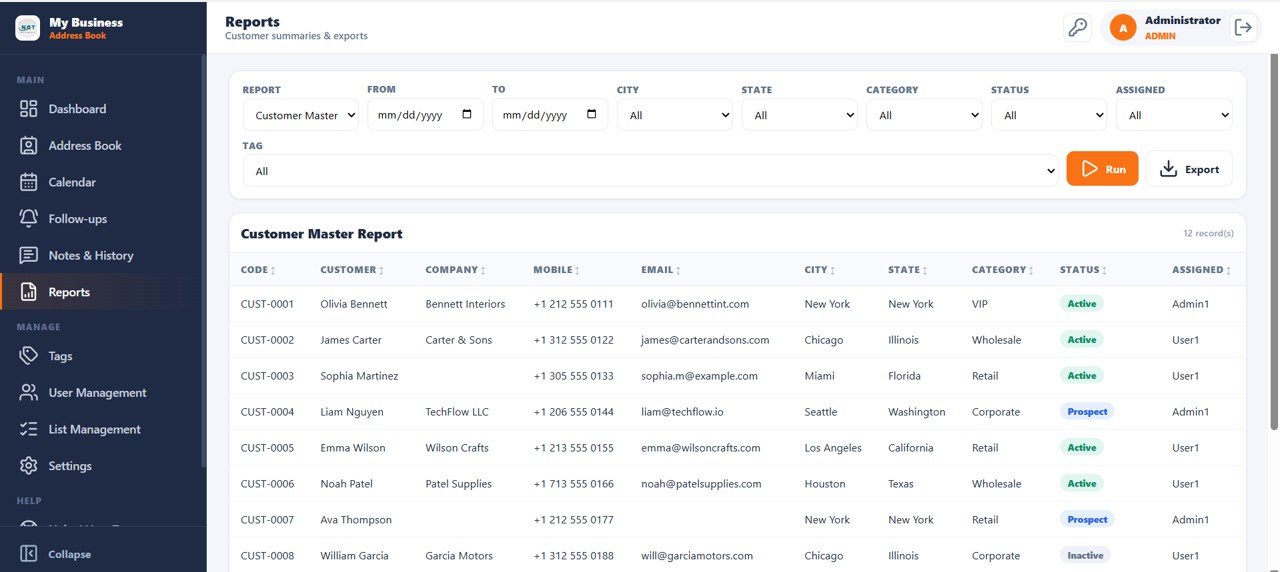Open the Notes & History menu item
1280x572 pixels.
pyautogui.click(x=102, y=256)
